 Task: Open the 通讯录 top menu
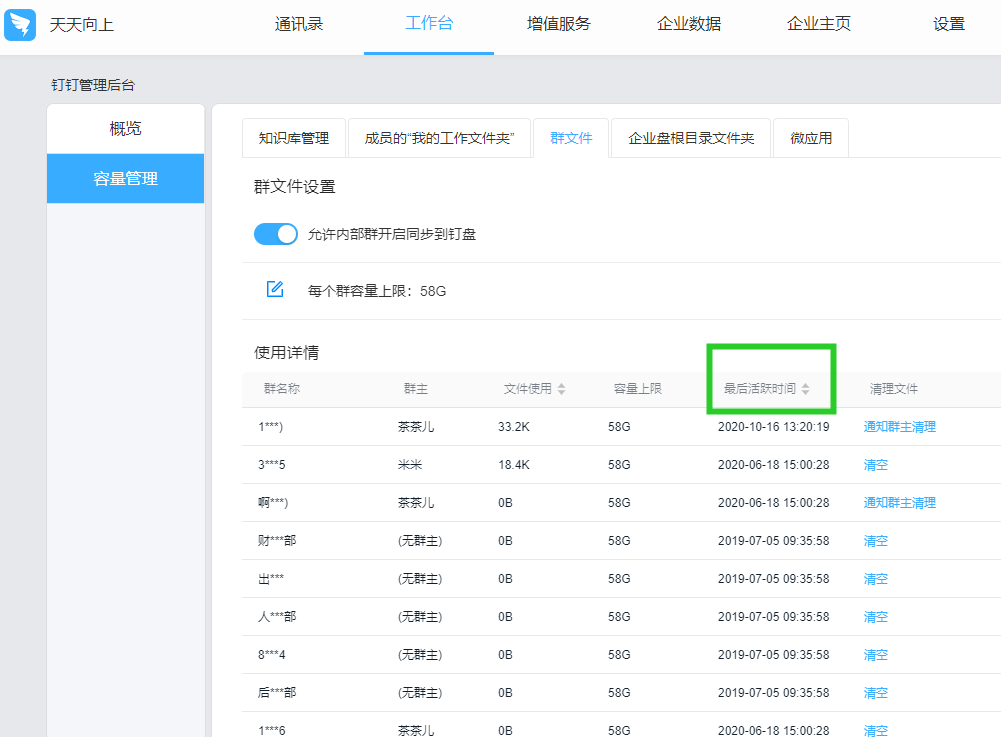click(x=299, y=24)
